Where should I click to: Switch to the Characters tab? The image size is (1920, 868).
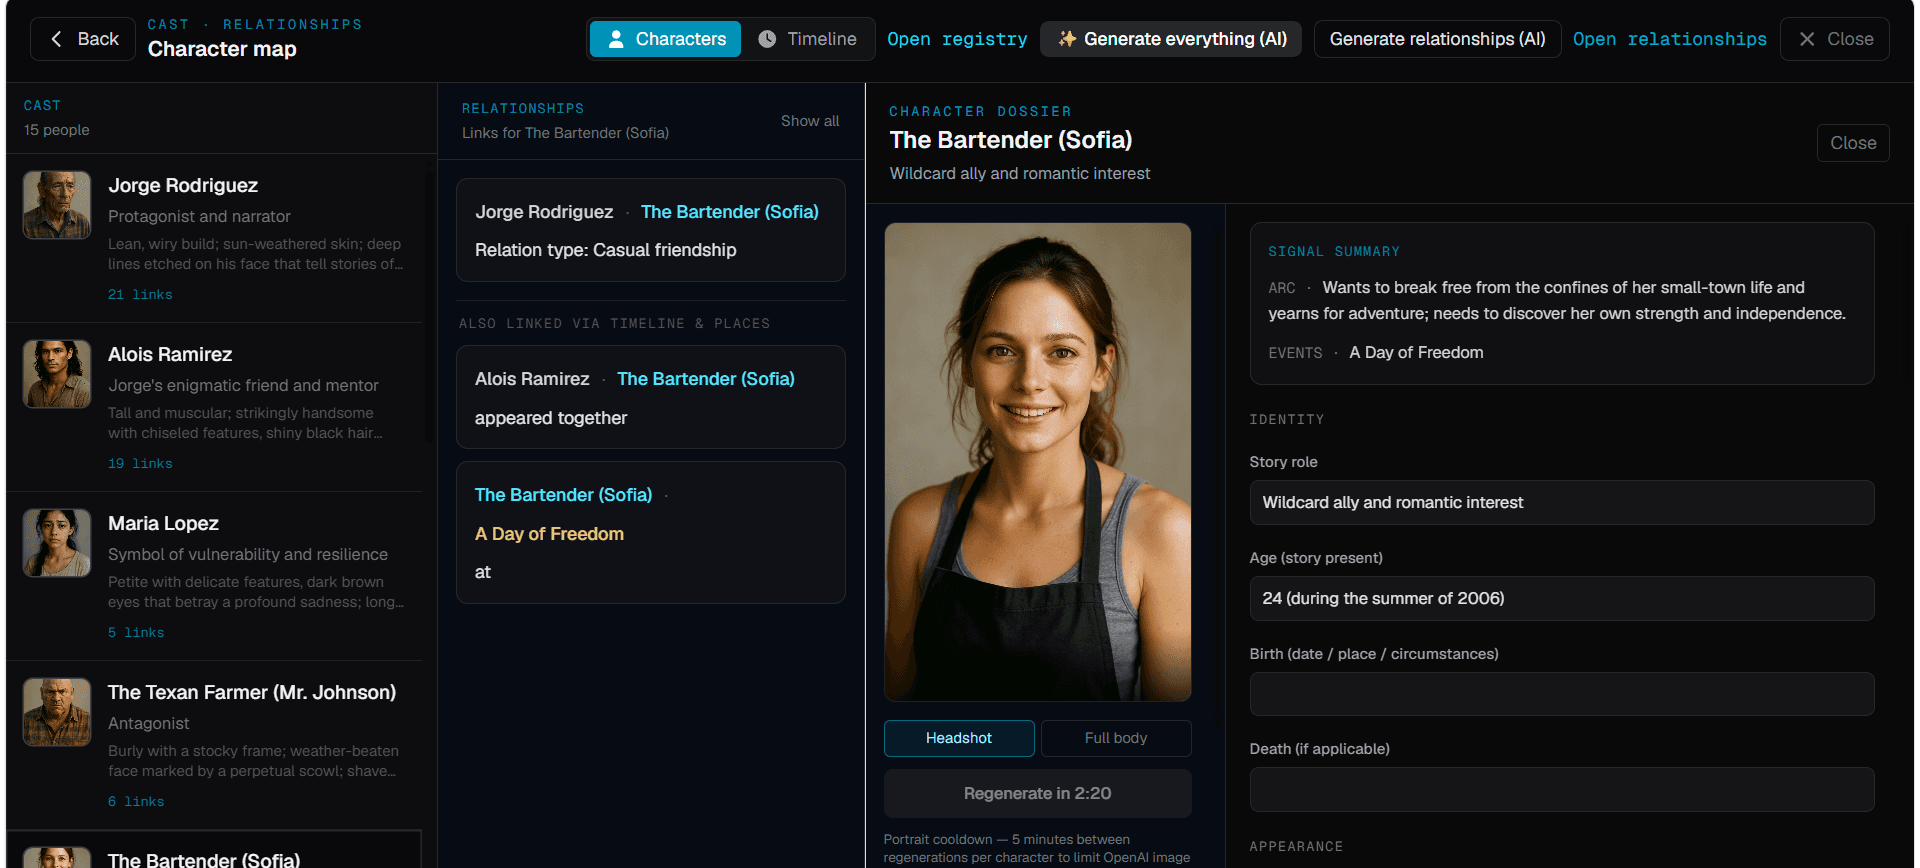(x=665, y=39)
